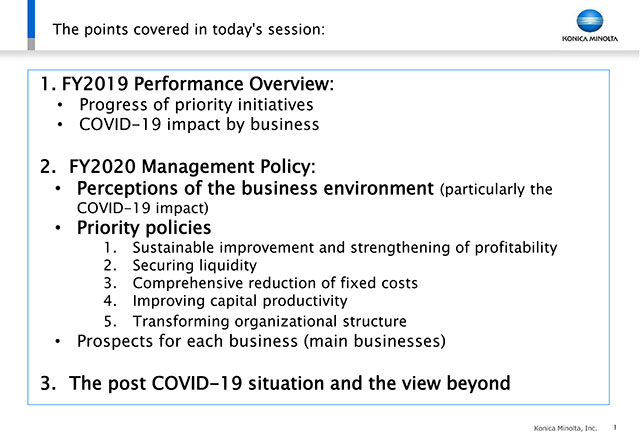This screenshot has width=640, height=443.
Task: Select Sustainable improvement and strengthening of profitability
Action: 345,248
